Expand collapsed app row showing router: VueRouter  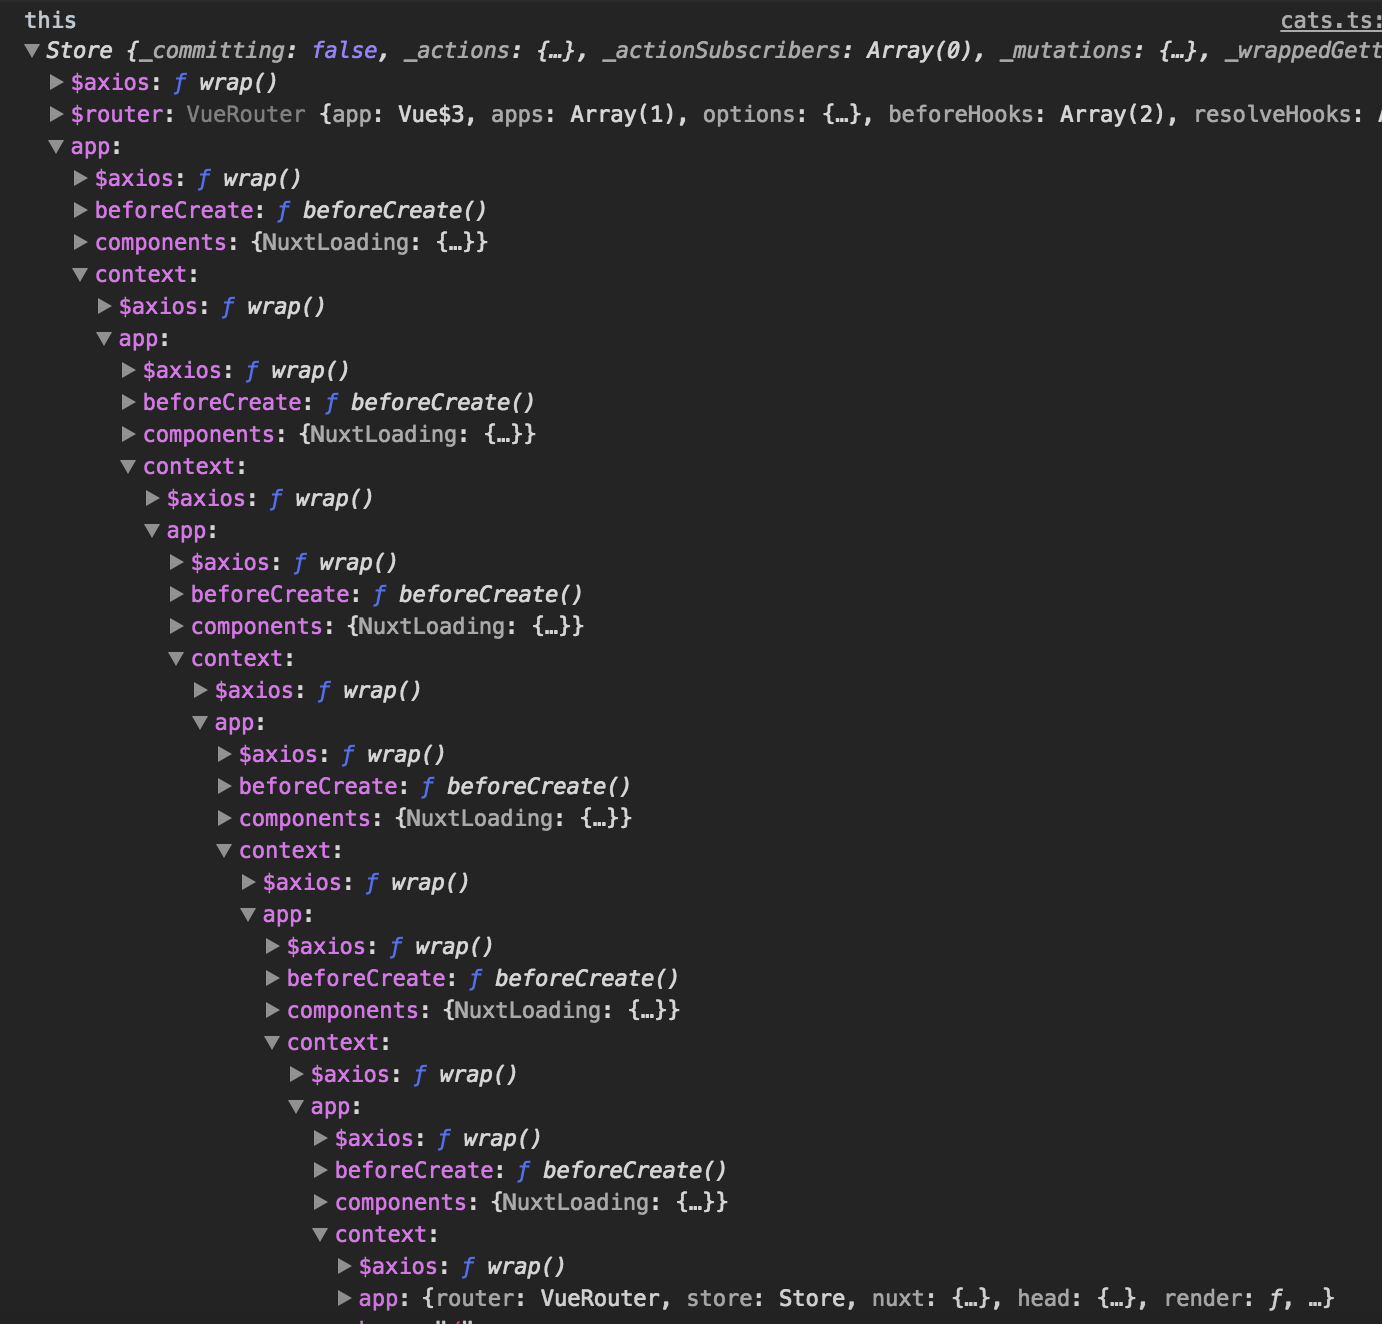click(x=345, y=1298)
